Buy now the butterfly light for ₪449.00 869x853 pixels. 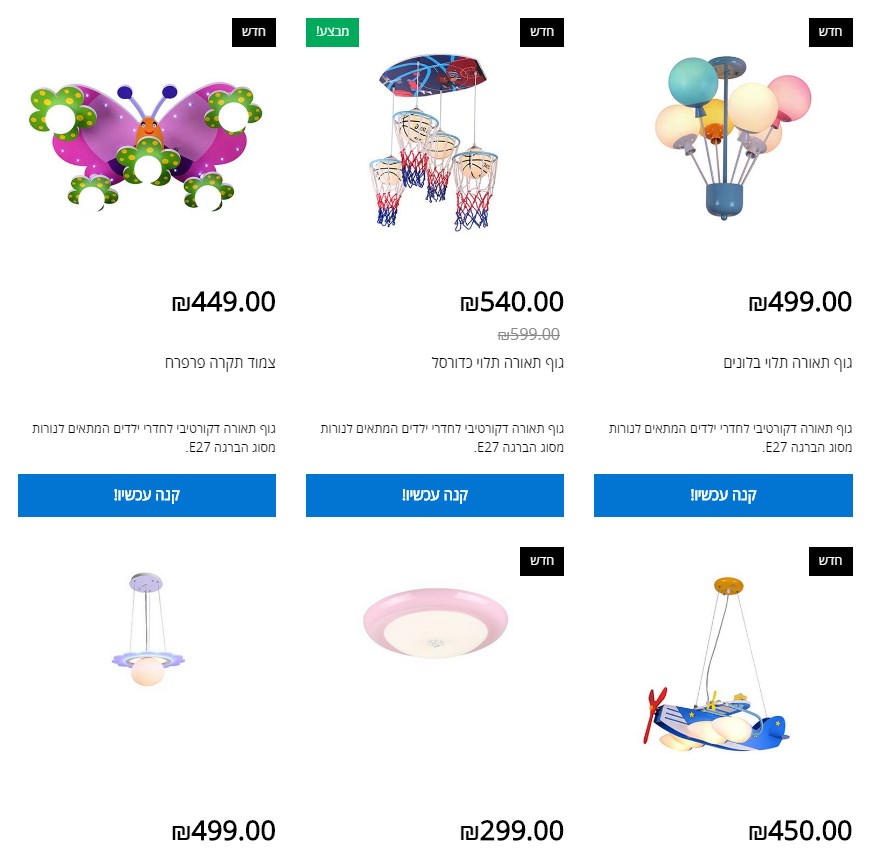pyautogui.click(x=147, y=495)
